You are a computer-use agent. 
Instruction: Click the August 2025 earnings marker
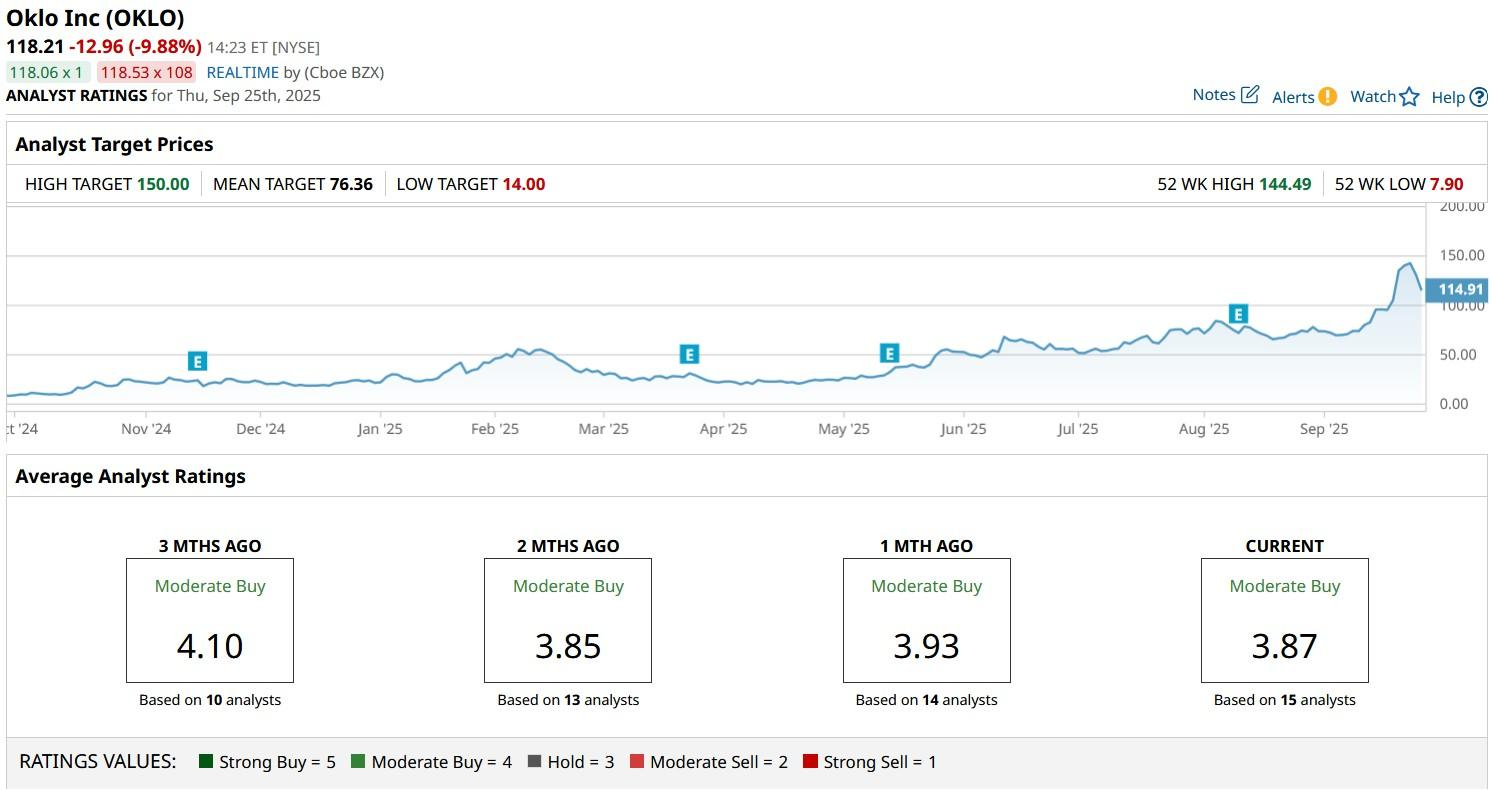point(1238,314)
